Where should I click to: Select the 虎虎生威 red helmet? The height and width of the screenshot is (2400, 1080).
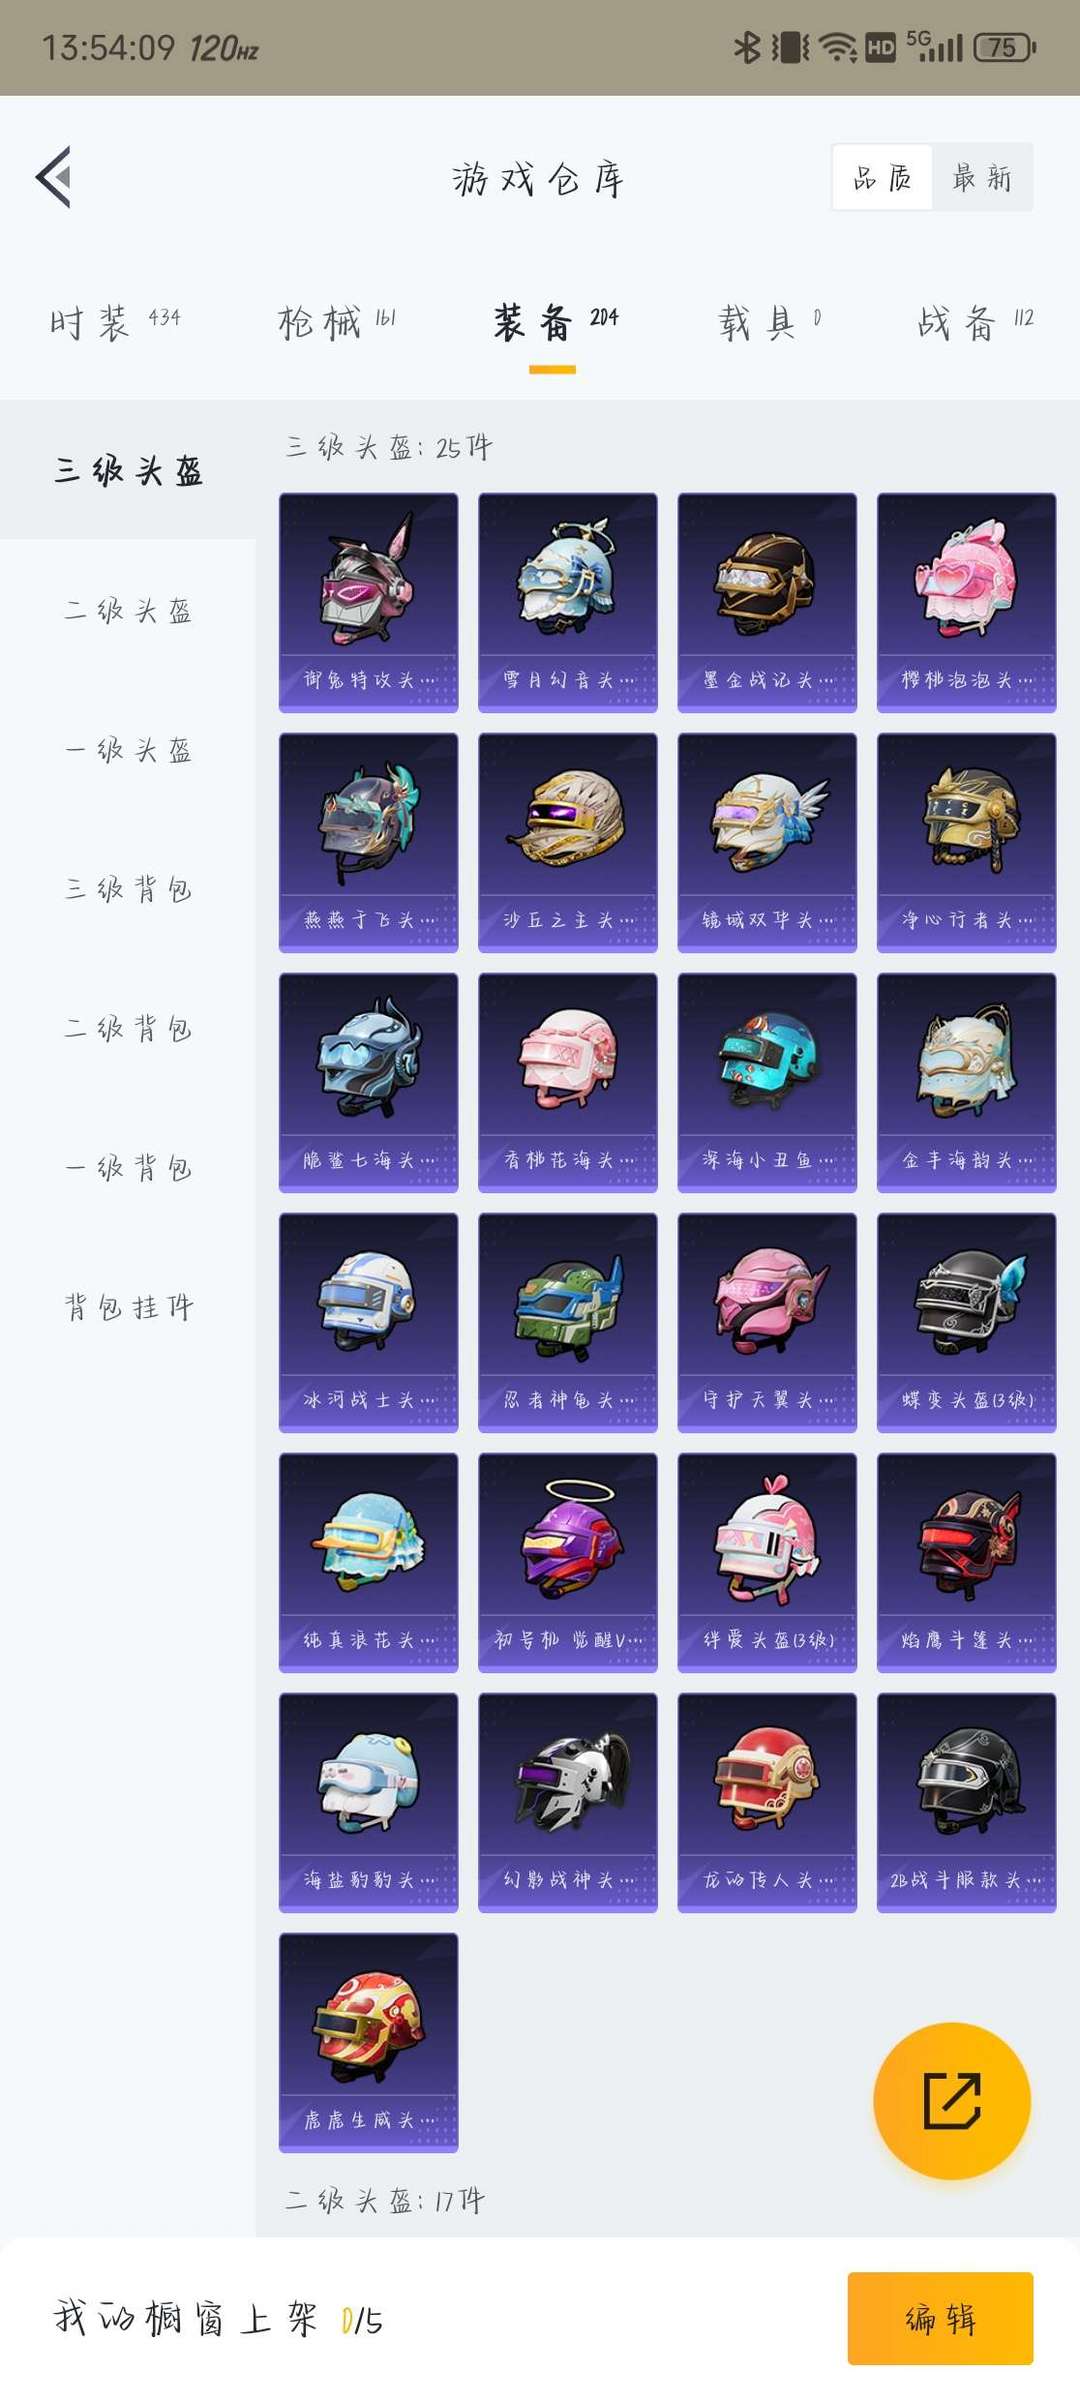pyautogui.click(x=368, y=2042)
